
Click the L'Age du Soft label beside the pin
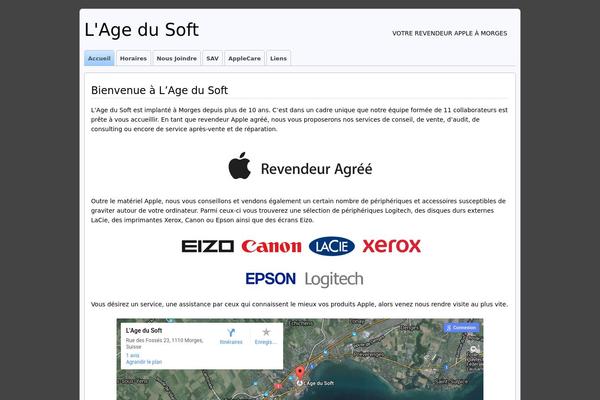[x=319, y=383]
